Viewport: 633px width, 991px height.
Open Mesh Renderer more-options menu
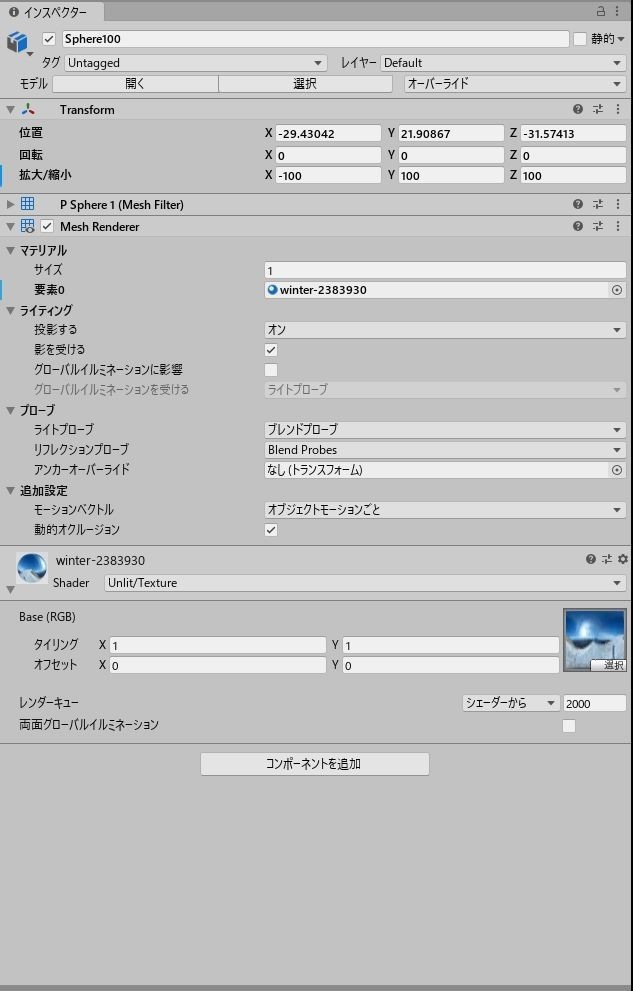pyautogui.click(x=618, y=226)
